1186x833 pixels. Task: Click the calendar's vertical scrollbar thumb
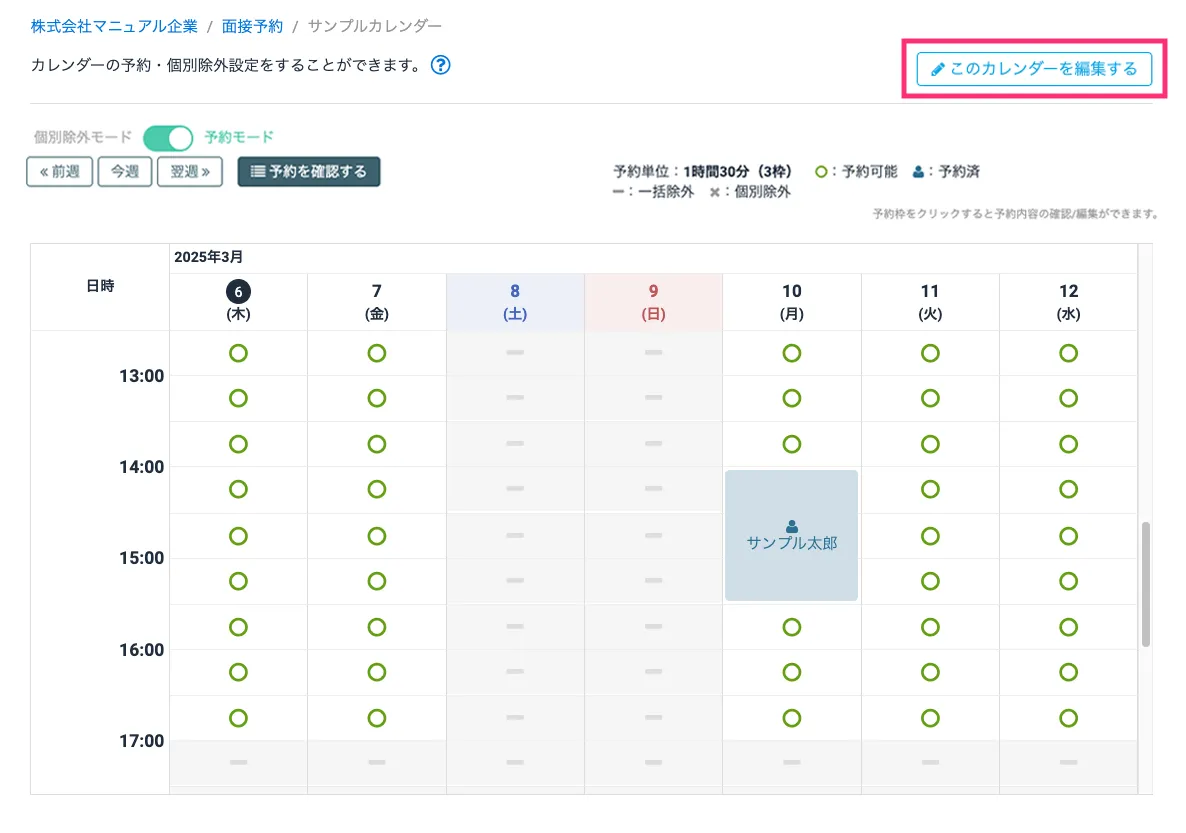coord(1145,584)
